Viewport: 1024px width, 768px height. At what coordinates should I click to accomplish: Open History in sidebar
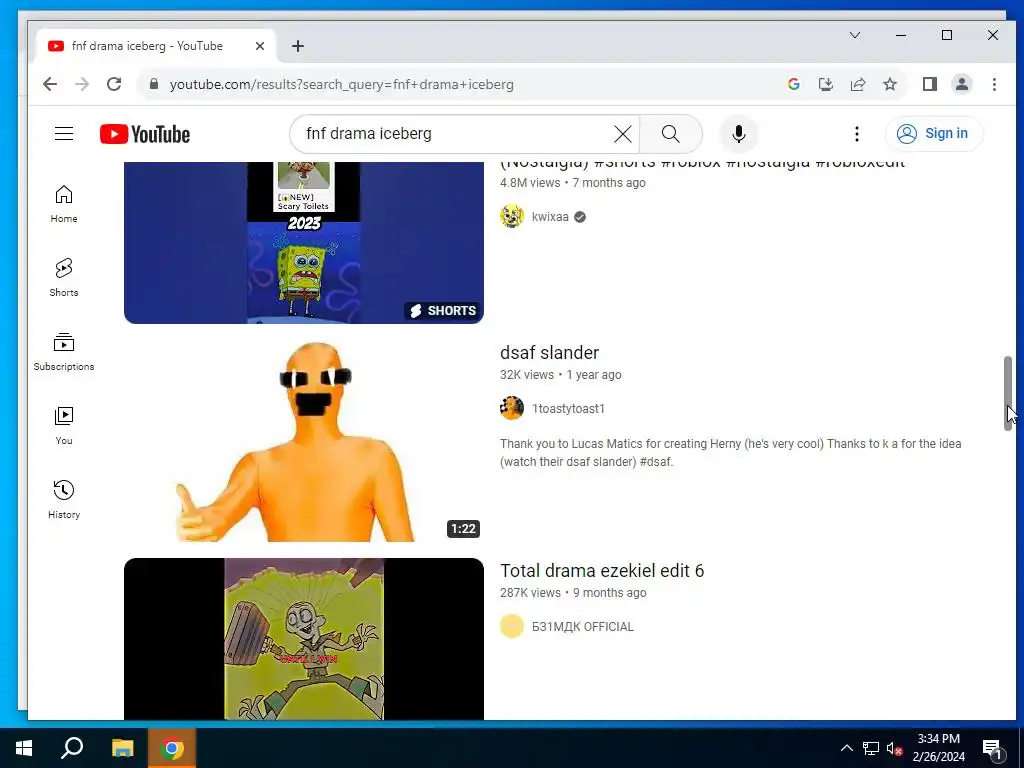[x=64, y=500]
